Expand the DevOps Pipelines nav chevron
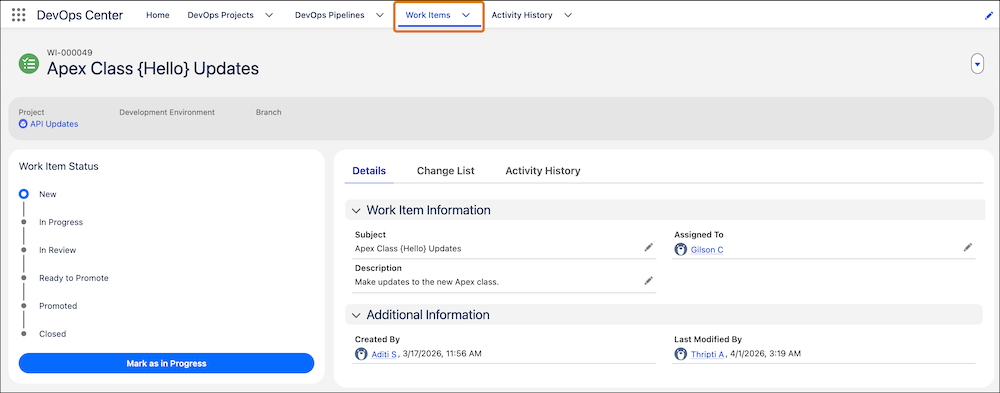The image size is (1000, 393). 380,15
